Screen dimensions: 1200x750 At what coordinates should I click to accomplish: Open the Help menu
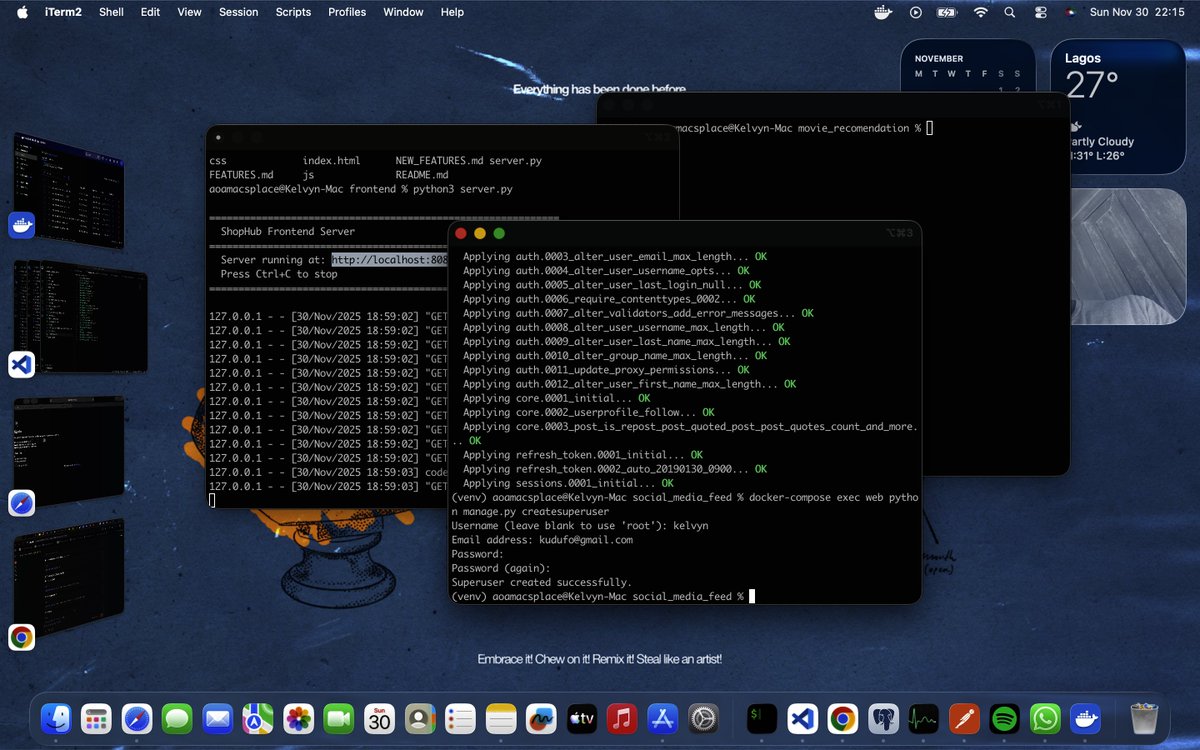(x=452, y=12)
